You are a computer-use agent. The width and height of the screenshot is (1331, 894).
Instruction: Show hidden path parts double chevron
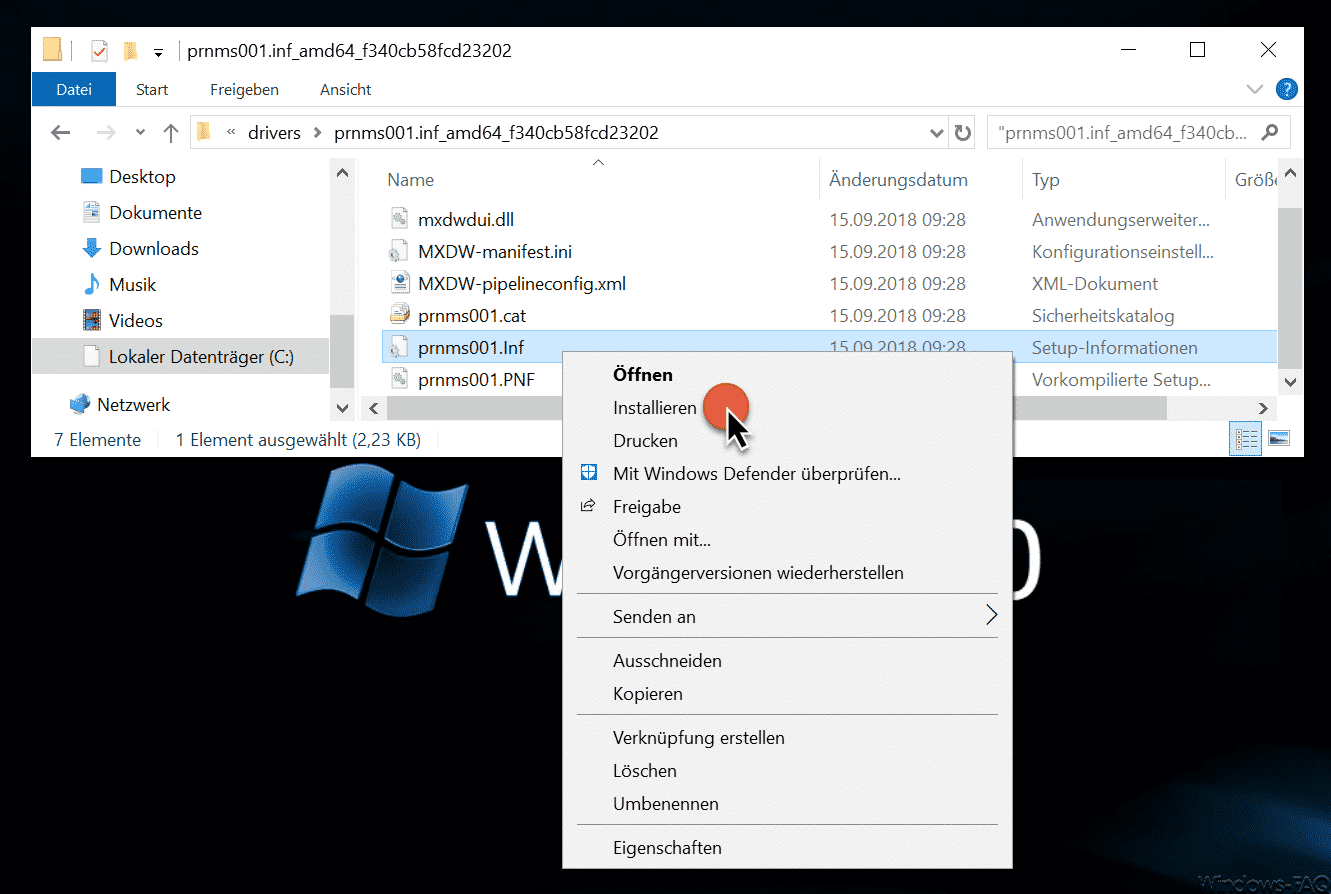pos(232,132)
